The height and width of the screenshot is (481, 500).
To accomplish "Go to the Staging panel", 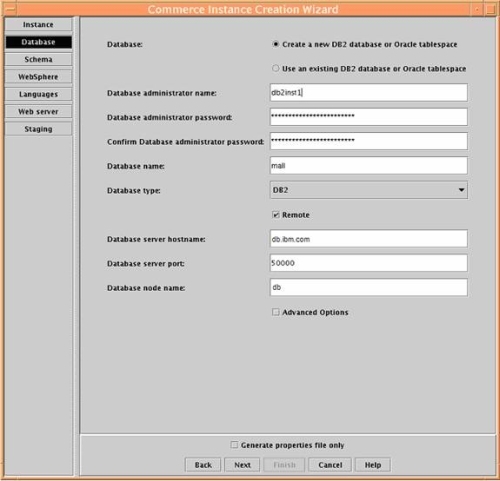I will coord(38,129).
